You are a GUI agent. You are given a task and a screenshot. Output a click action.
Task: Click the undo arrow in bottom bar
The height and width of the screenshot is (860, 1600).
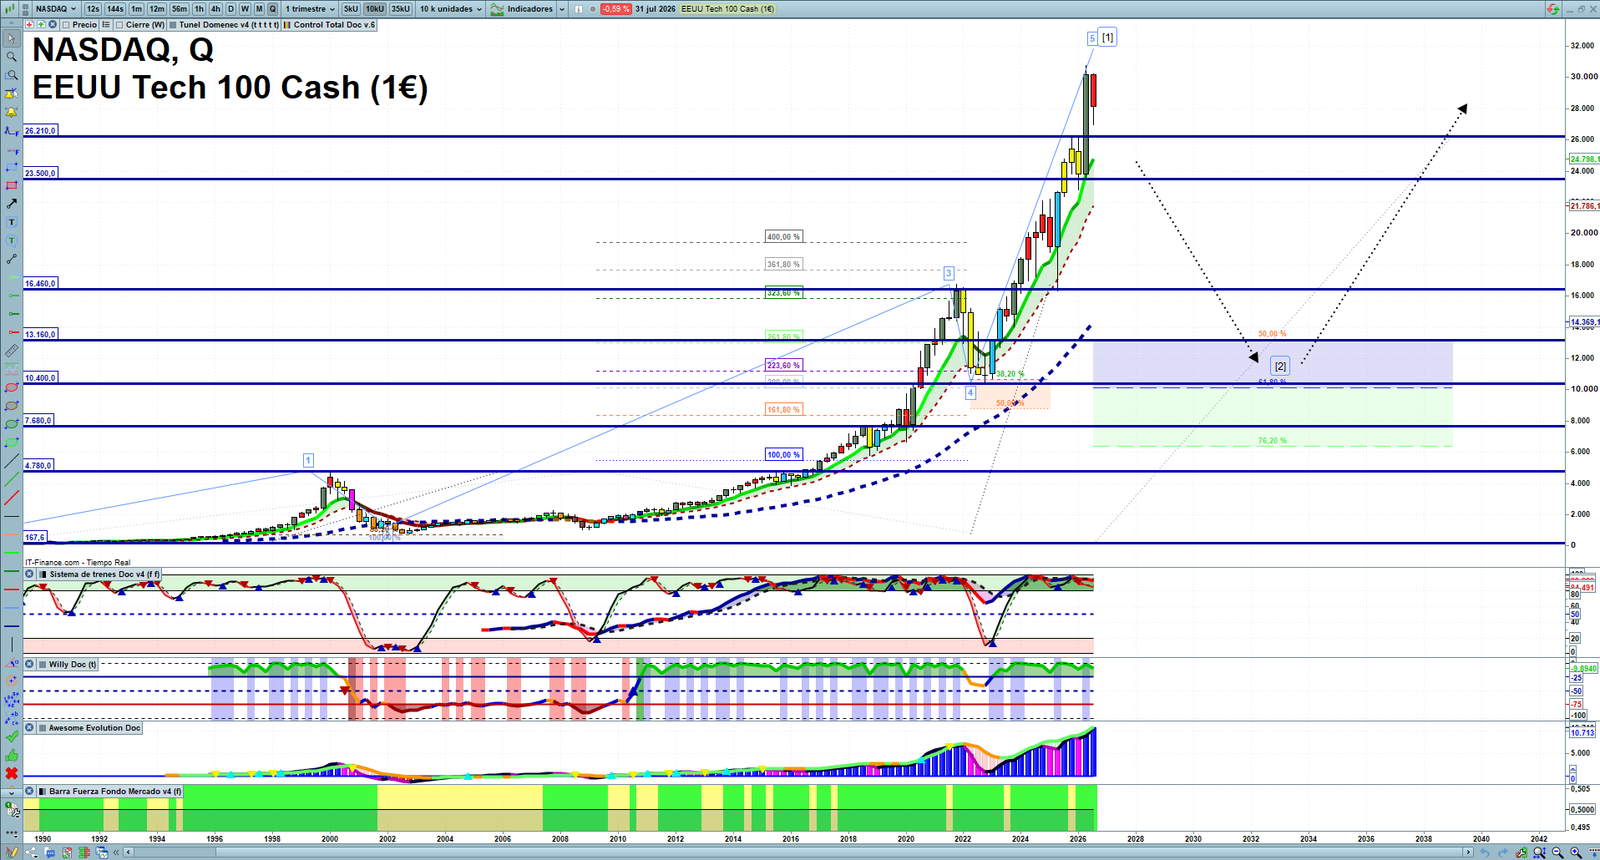[1485, 852]
